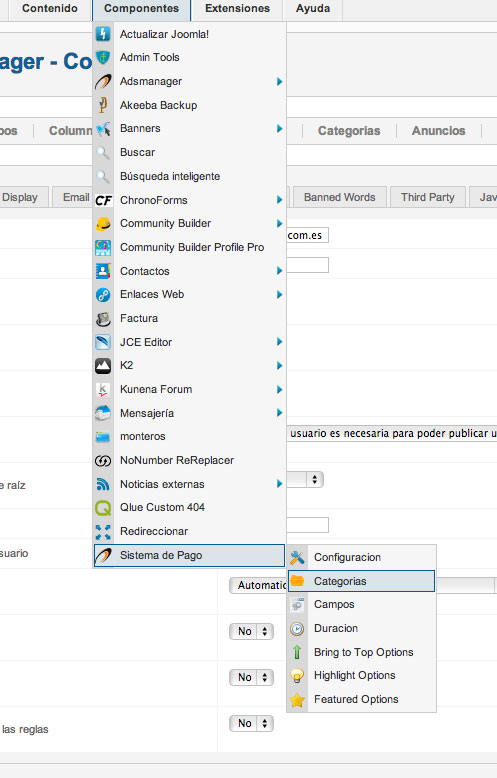
Task: Open the Ayuda menu
Action: [x=313, y=8]
